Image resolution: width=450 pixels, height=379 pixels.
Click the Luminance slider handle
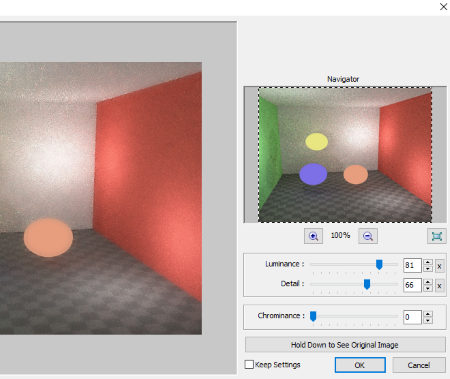(379, 265)
